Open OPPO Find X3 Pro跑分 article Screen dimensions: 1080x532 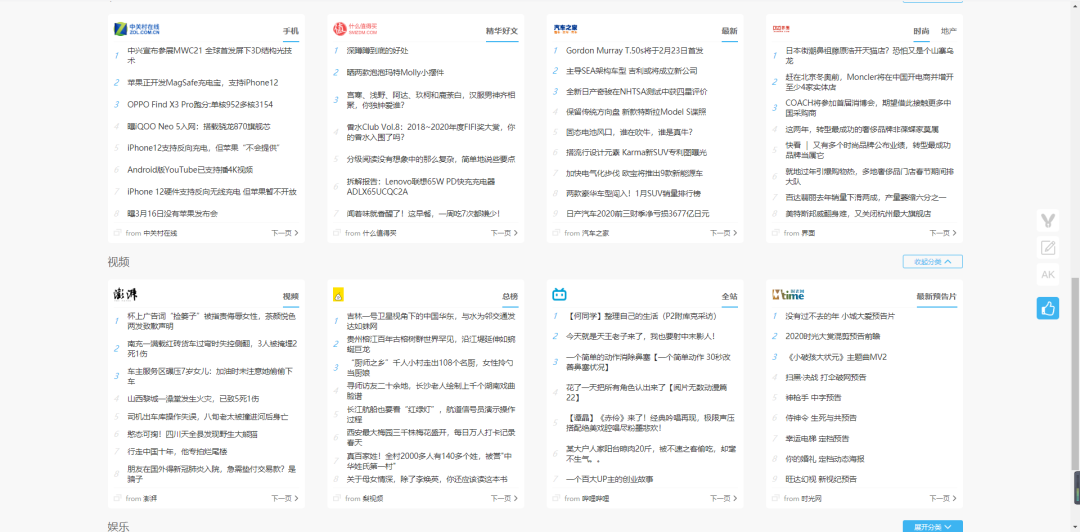click(x=200, y=105)
